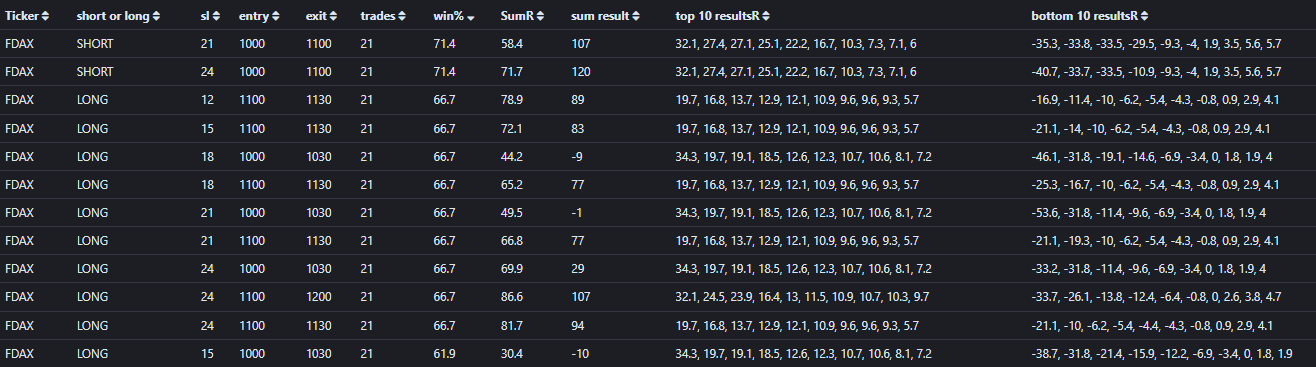This screenshot has width=1316, height=367.
Task: Click bottom results starting with -33.7
Action: pos(1155,296)
